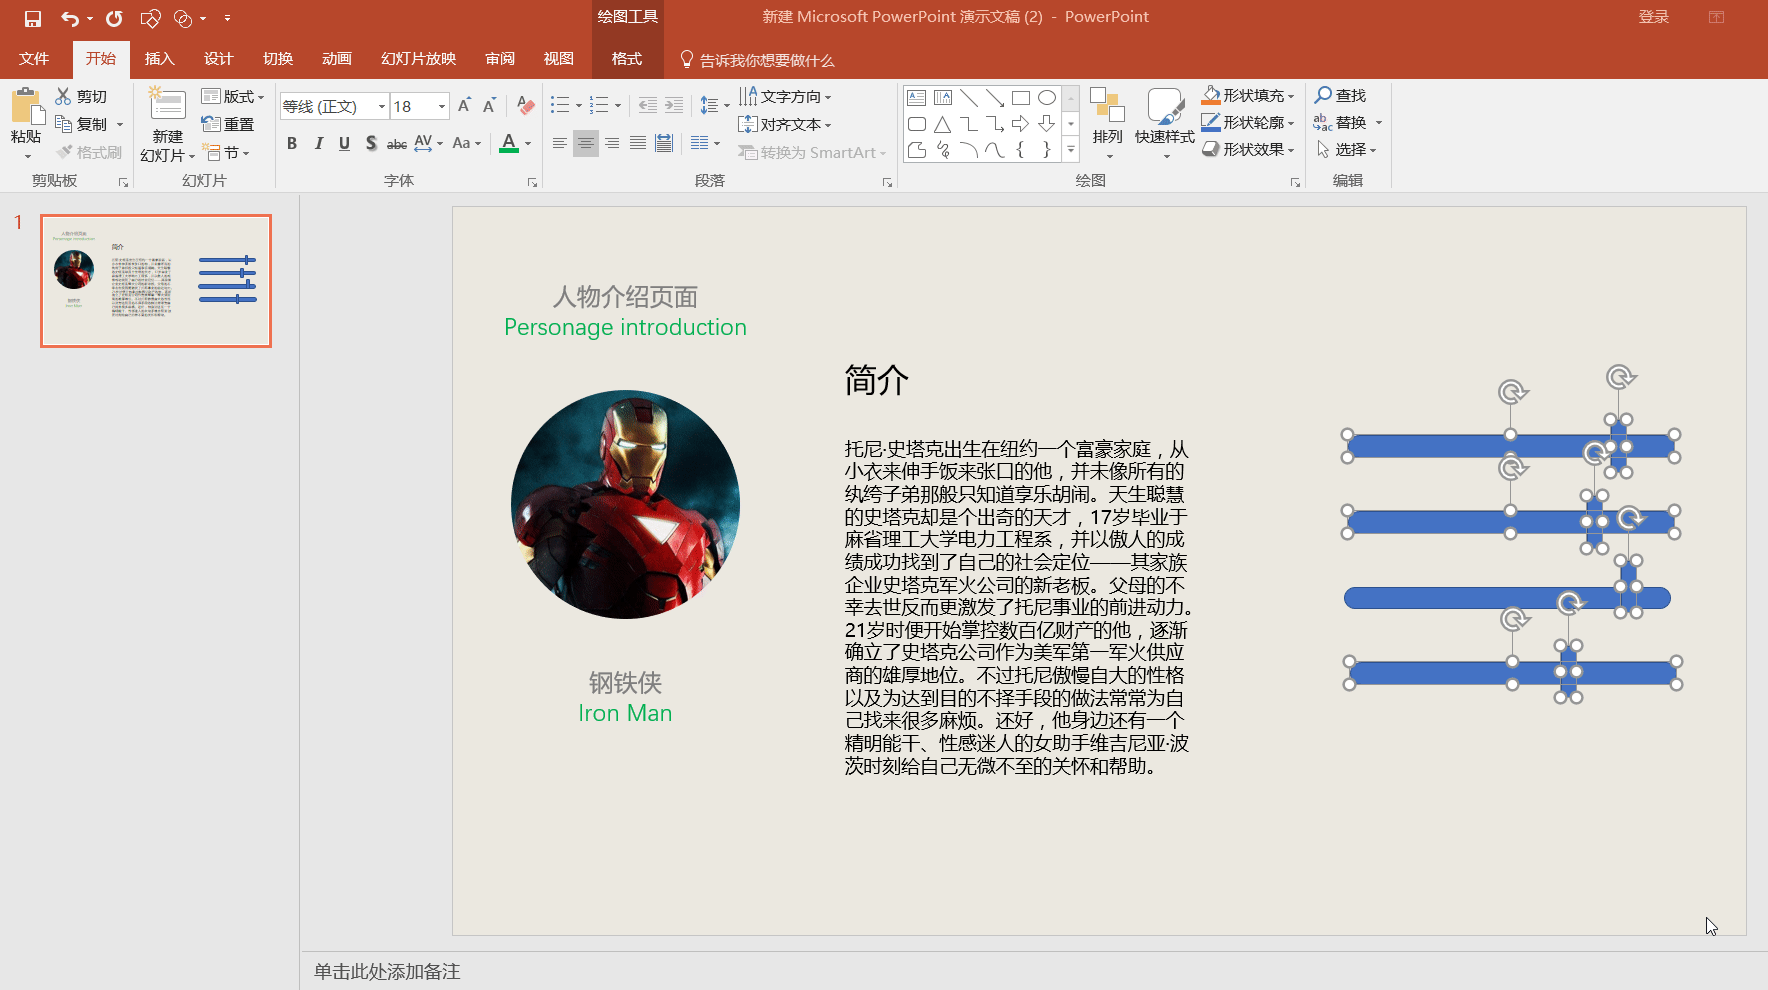Screen dimensions: 1768x990
Task: Decrease list indent level icon
Action: [x=648, y=106]
